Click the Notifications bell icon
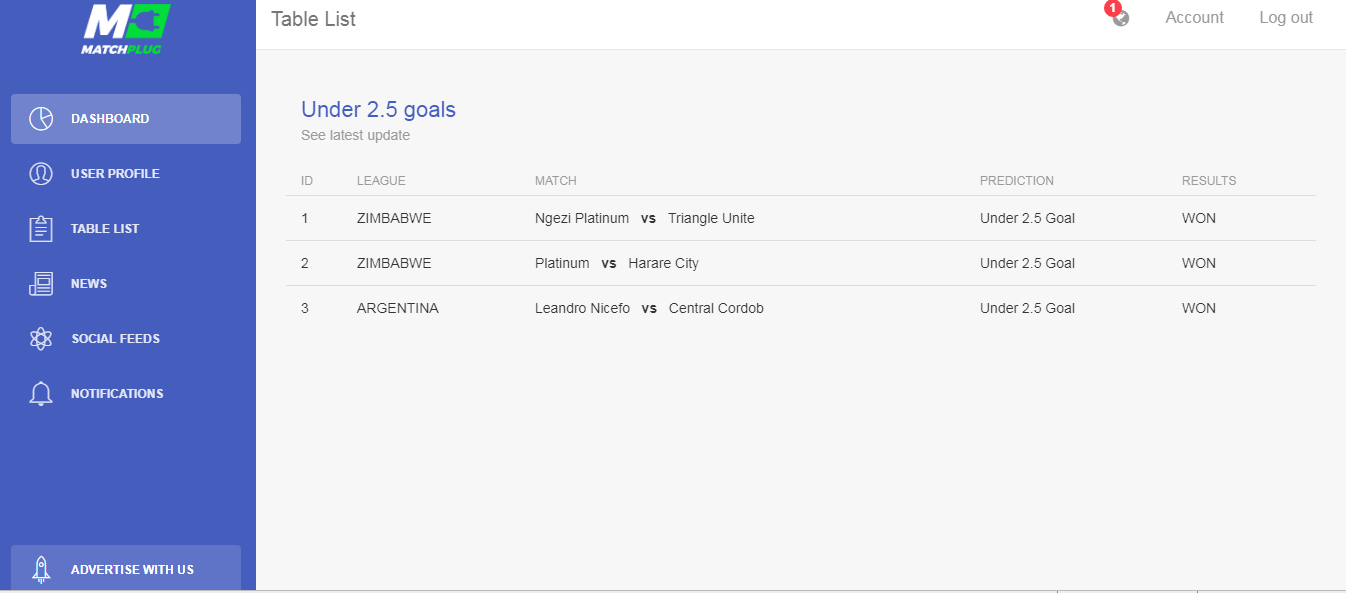 pos(41,394)
